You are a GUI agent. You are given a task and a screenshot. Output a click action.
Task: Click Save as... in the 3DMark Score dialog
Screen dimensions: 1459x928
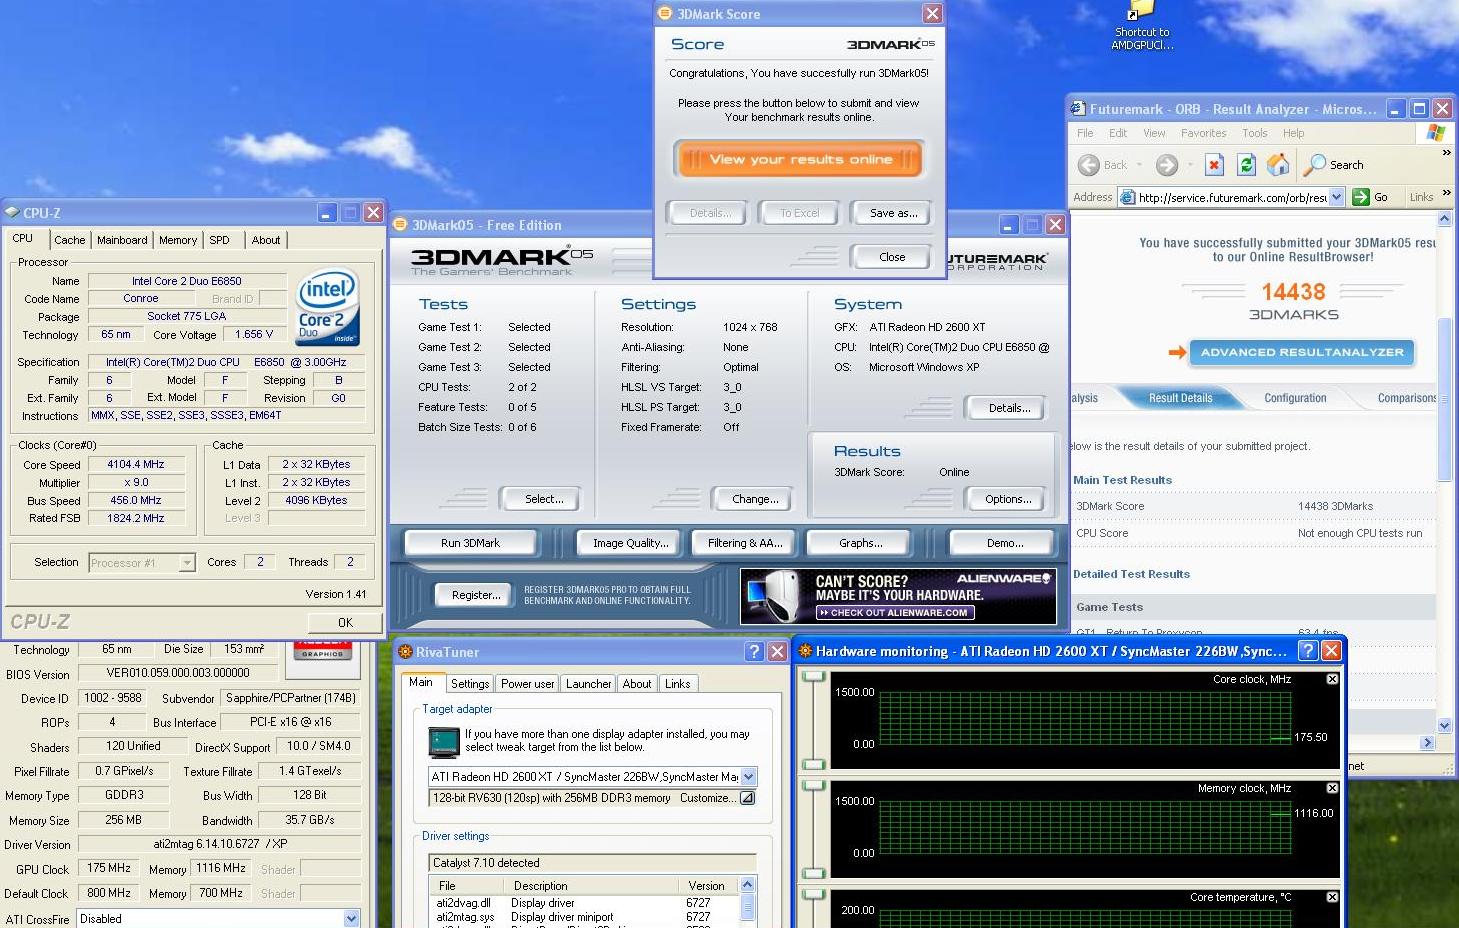[893, 213]
